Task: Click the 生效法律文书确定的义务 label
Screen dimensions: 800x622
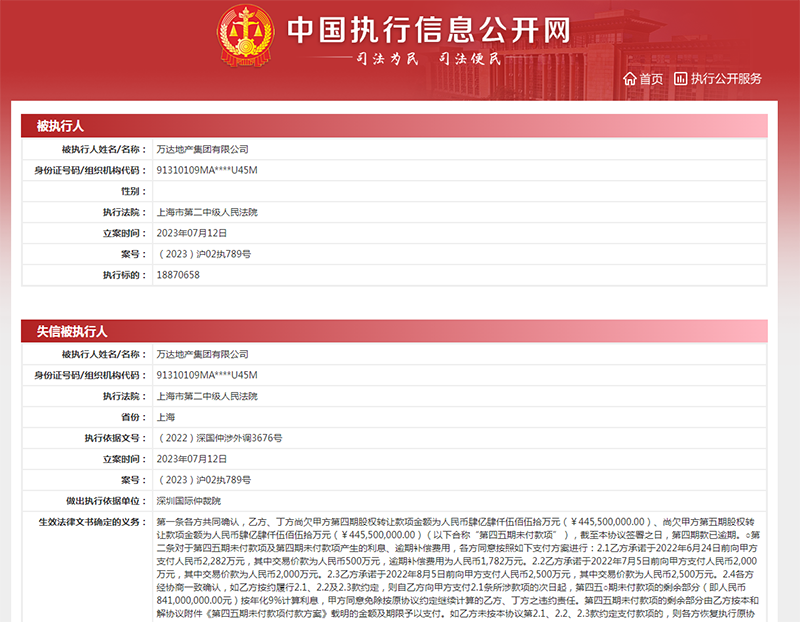Action: coord(92,522)
